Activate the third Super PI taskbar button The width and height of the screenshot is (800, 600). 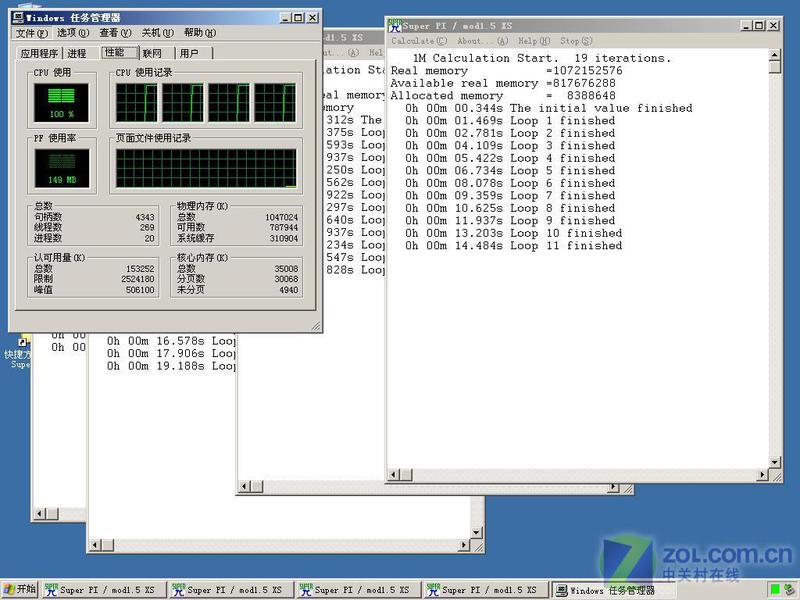pyautogui.click(x=358, y=590)
